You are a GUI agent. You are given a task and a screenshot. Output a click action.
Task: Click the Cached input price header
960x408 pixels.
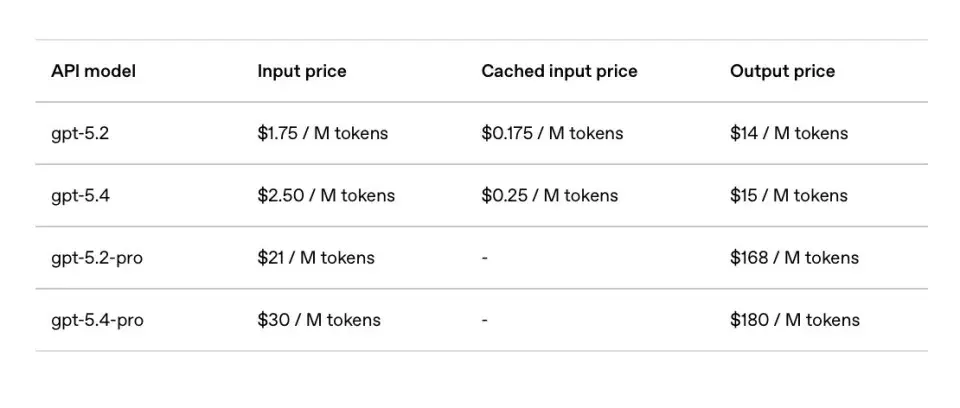click(559, 71)
